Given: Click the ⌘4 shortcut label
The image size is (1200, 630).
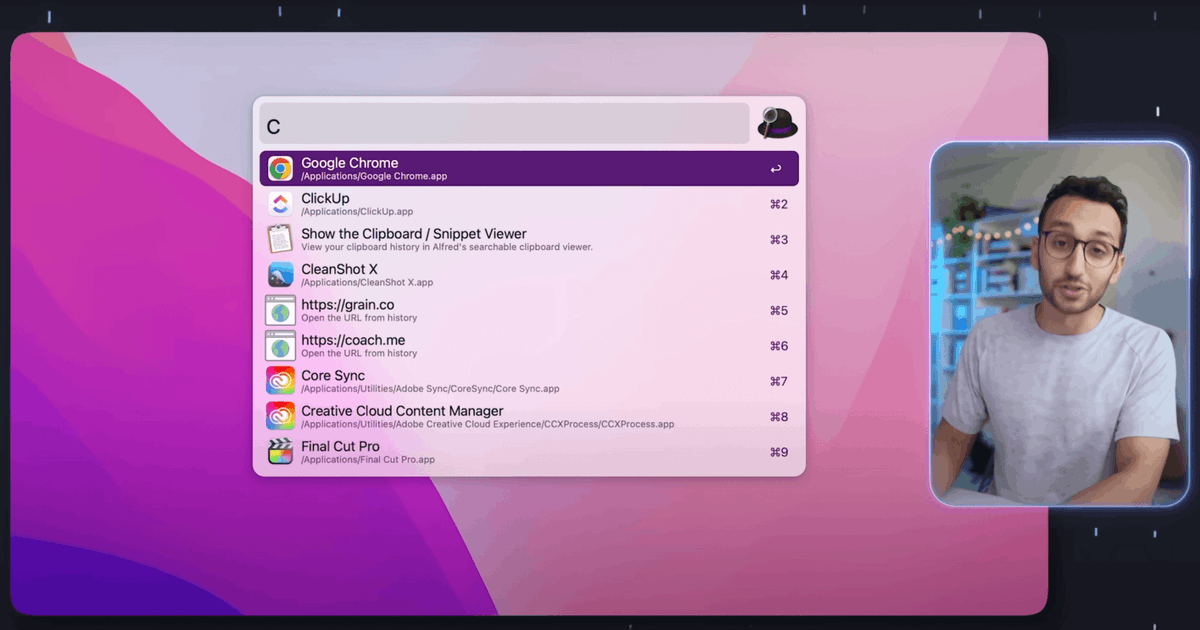Looking at the screenshot, I should (779, 275).
